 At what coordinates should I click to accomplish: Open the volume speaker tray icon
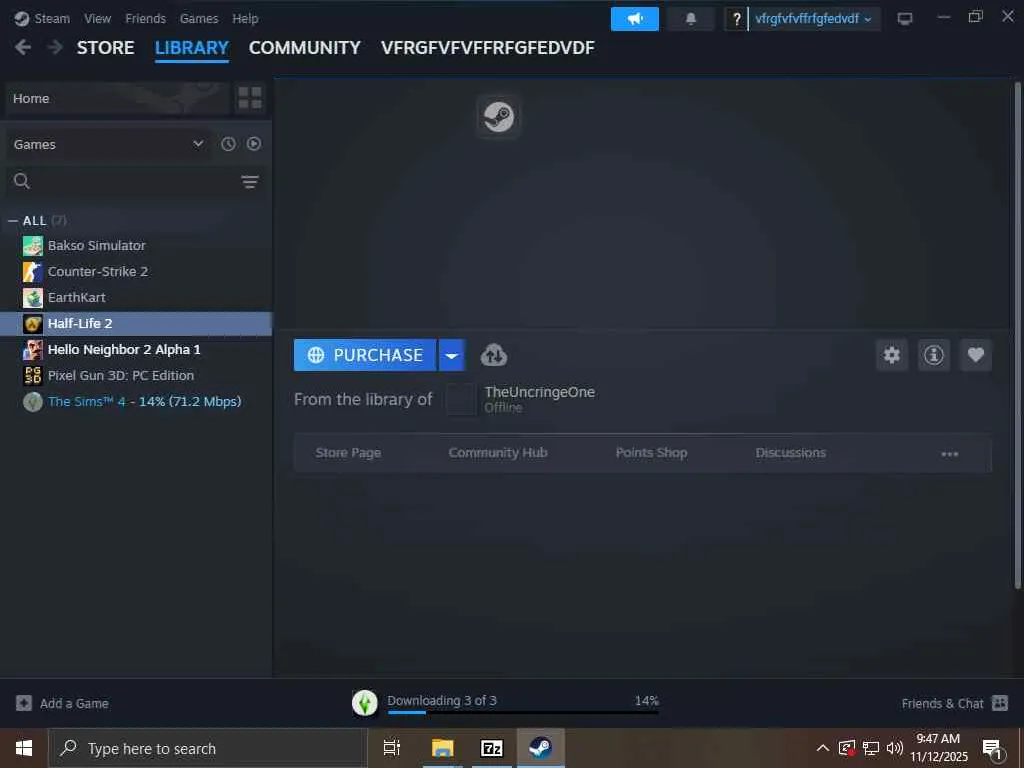coord(894,748)
